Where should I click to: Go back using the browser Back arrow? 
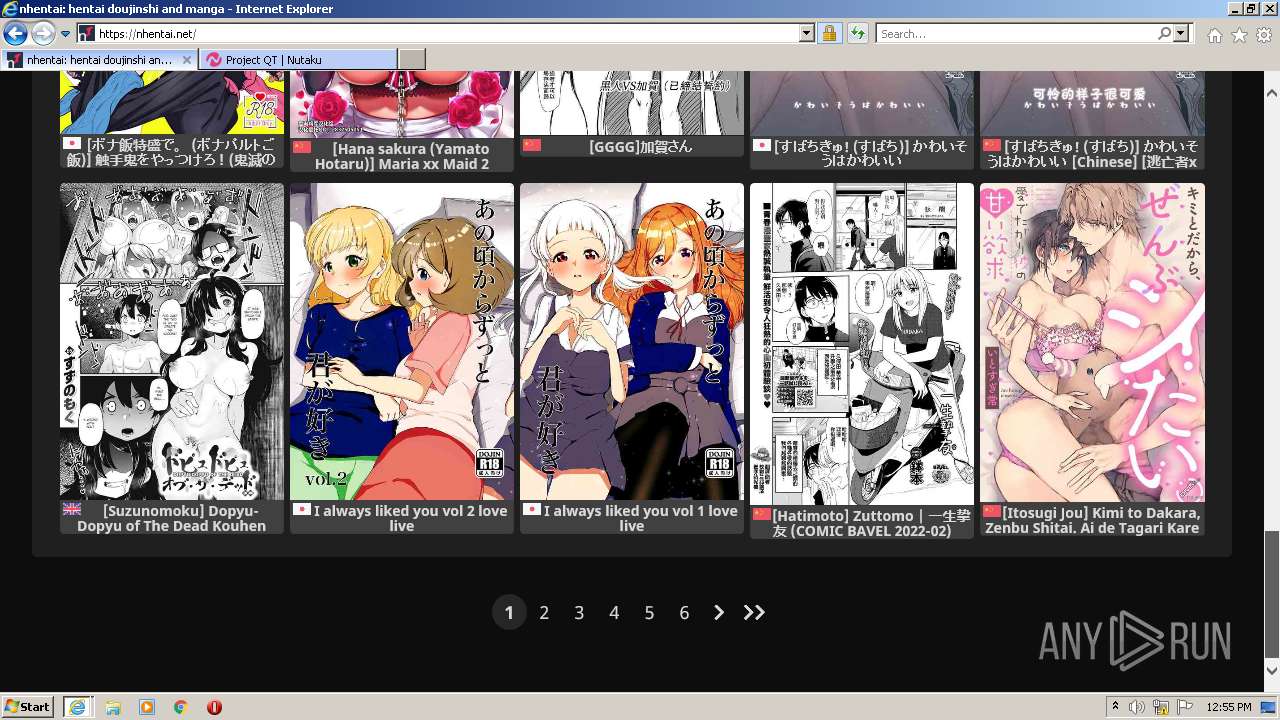point(15,34)
